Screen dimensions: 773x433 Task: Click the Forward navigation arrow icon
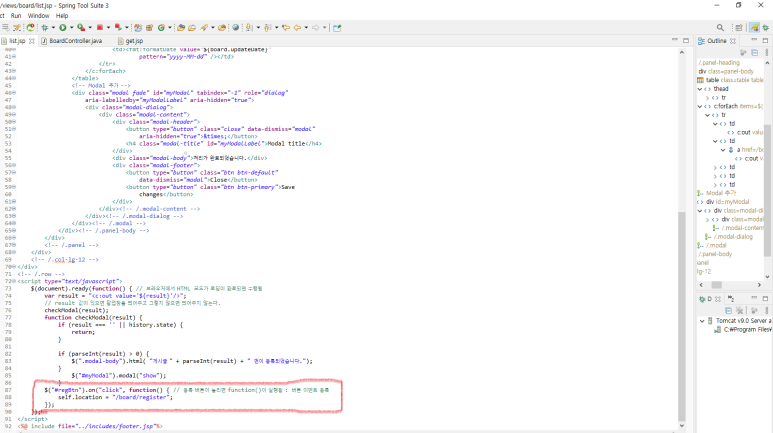coord(316,28)
